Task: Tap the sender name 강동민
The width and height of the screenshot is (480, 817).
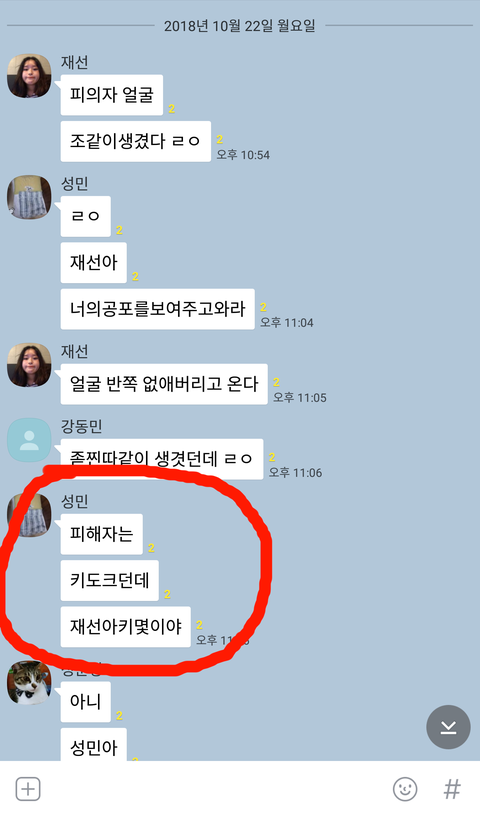Action: [x=81, y=426]
